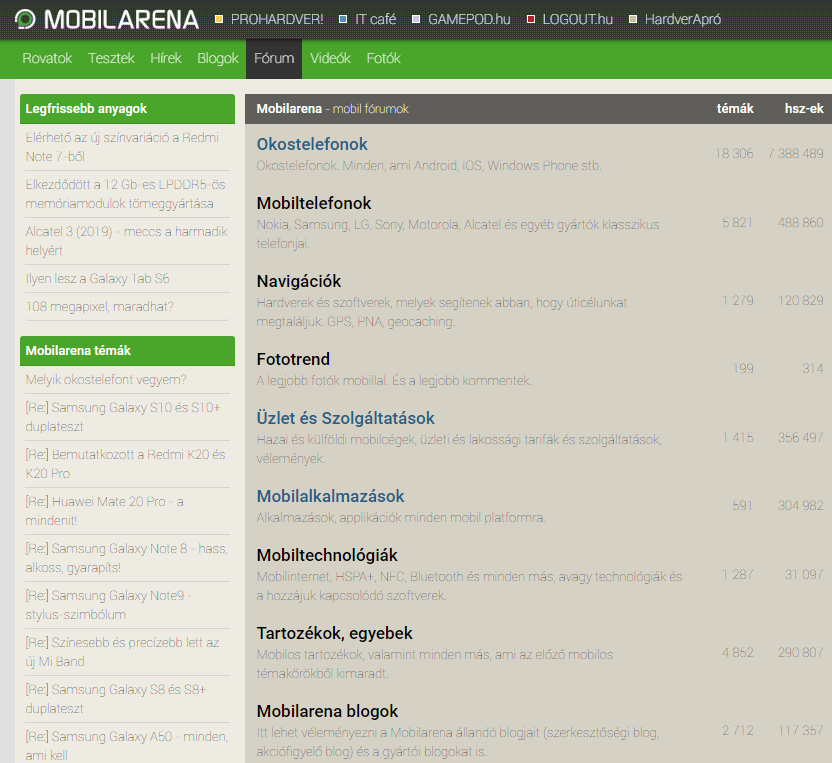Image resolution: width=832 pixels, height=763 pixels.
Task: Open Redmi K20 és K20 Pro topic
Action: pyautogui.click(x=125, y=464)
